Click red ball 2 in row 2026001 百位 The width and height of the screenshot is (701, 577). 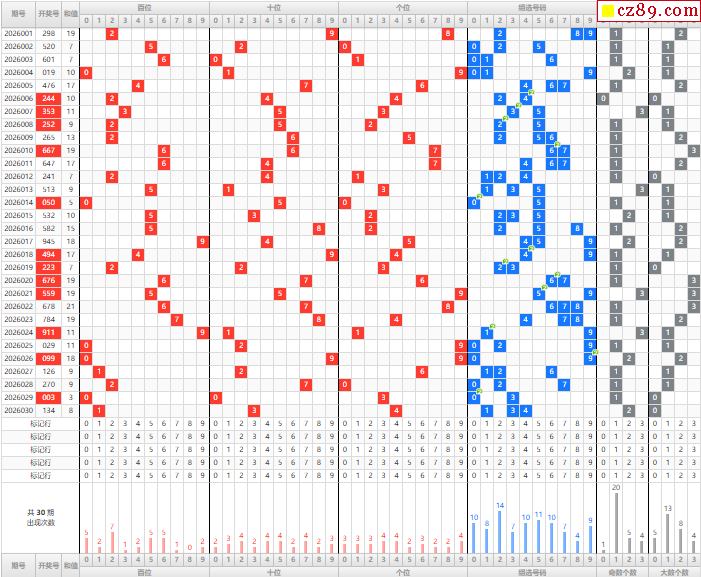(x=112, y=33)
